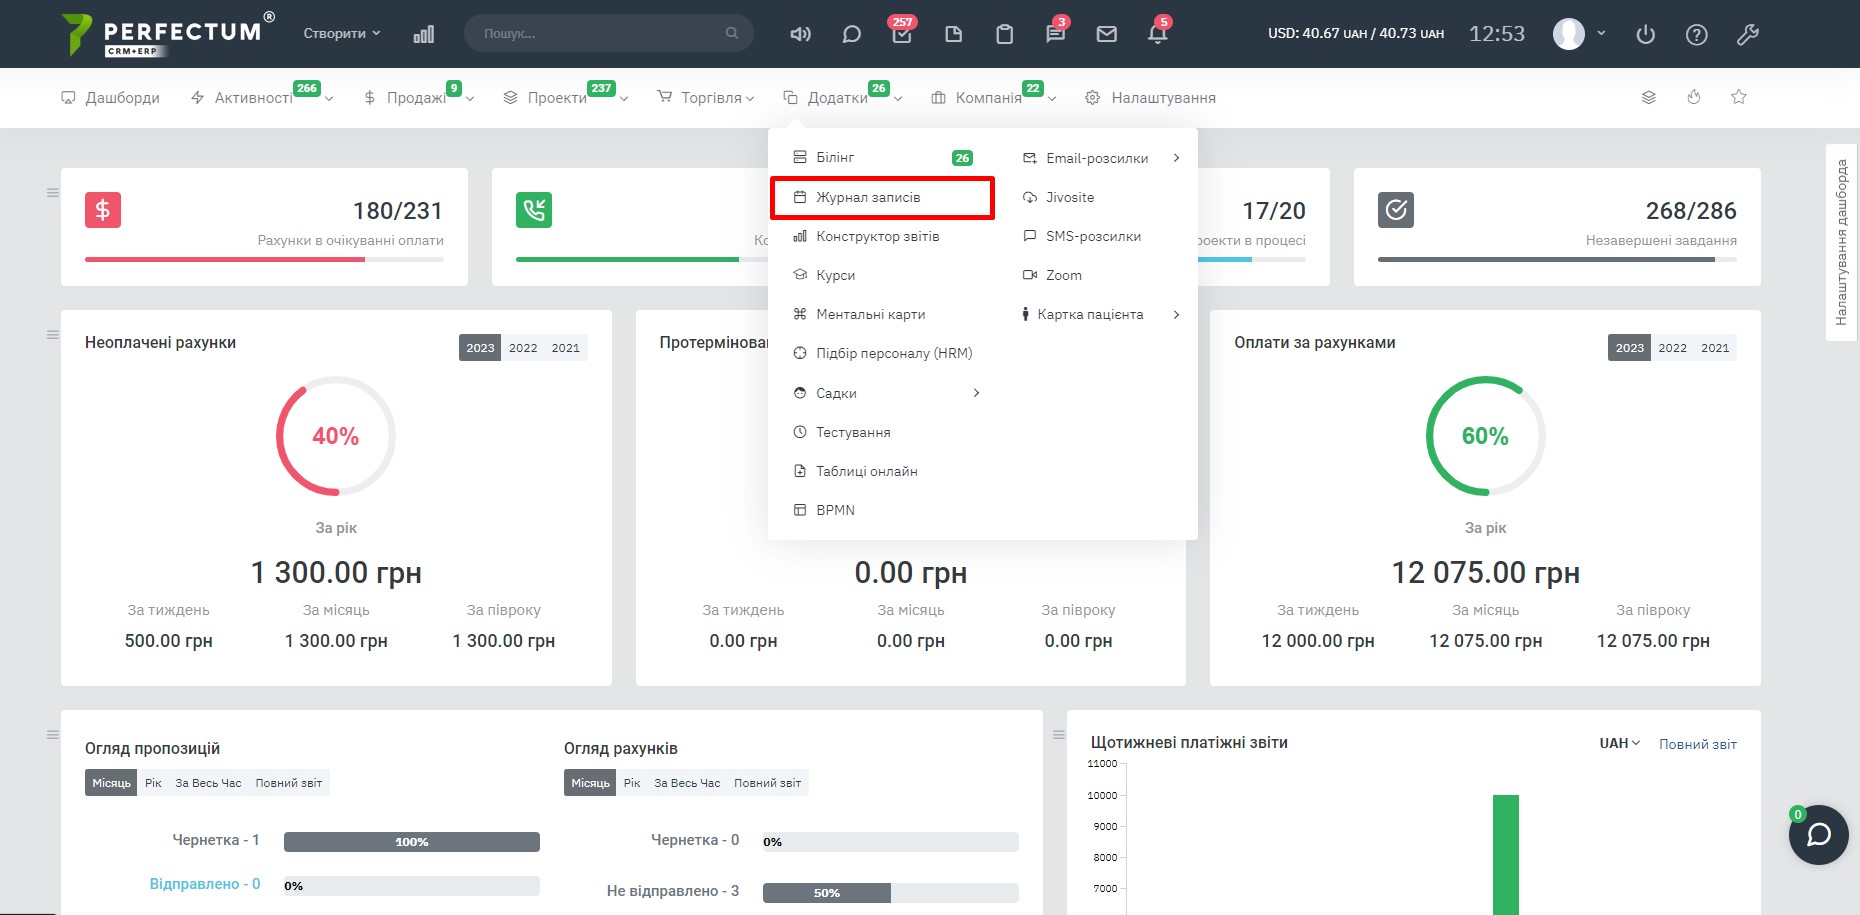
Task: Click the megaphone announcements icon
Action: pyautogui.click(x=800, y=34)
